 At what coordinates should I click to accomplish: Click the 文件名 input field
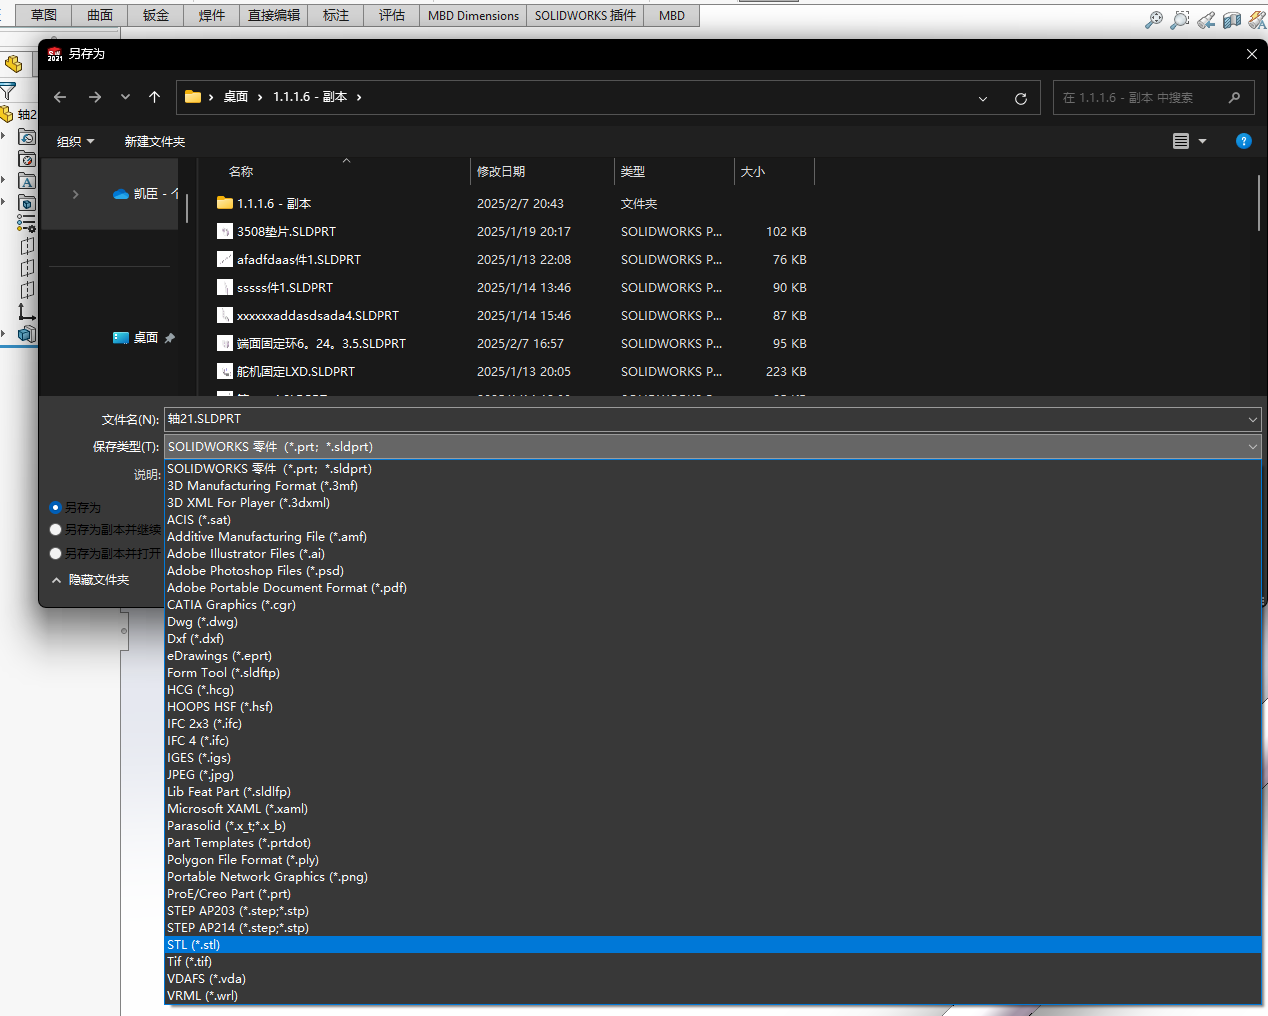click(x=712, y=419)
